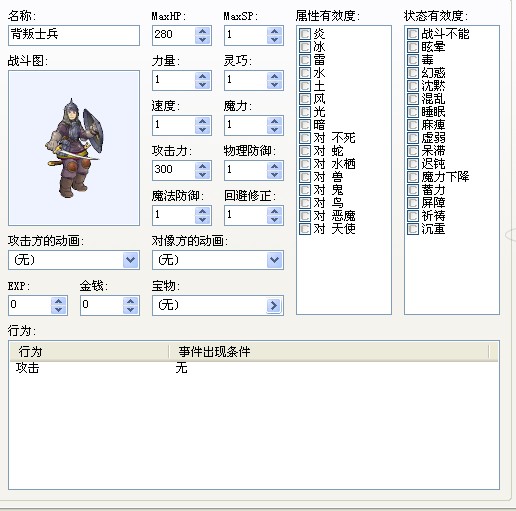Toggle the 暗 element checkbox
516x511 pixels.
point(305,125)
